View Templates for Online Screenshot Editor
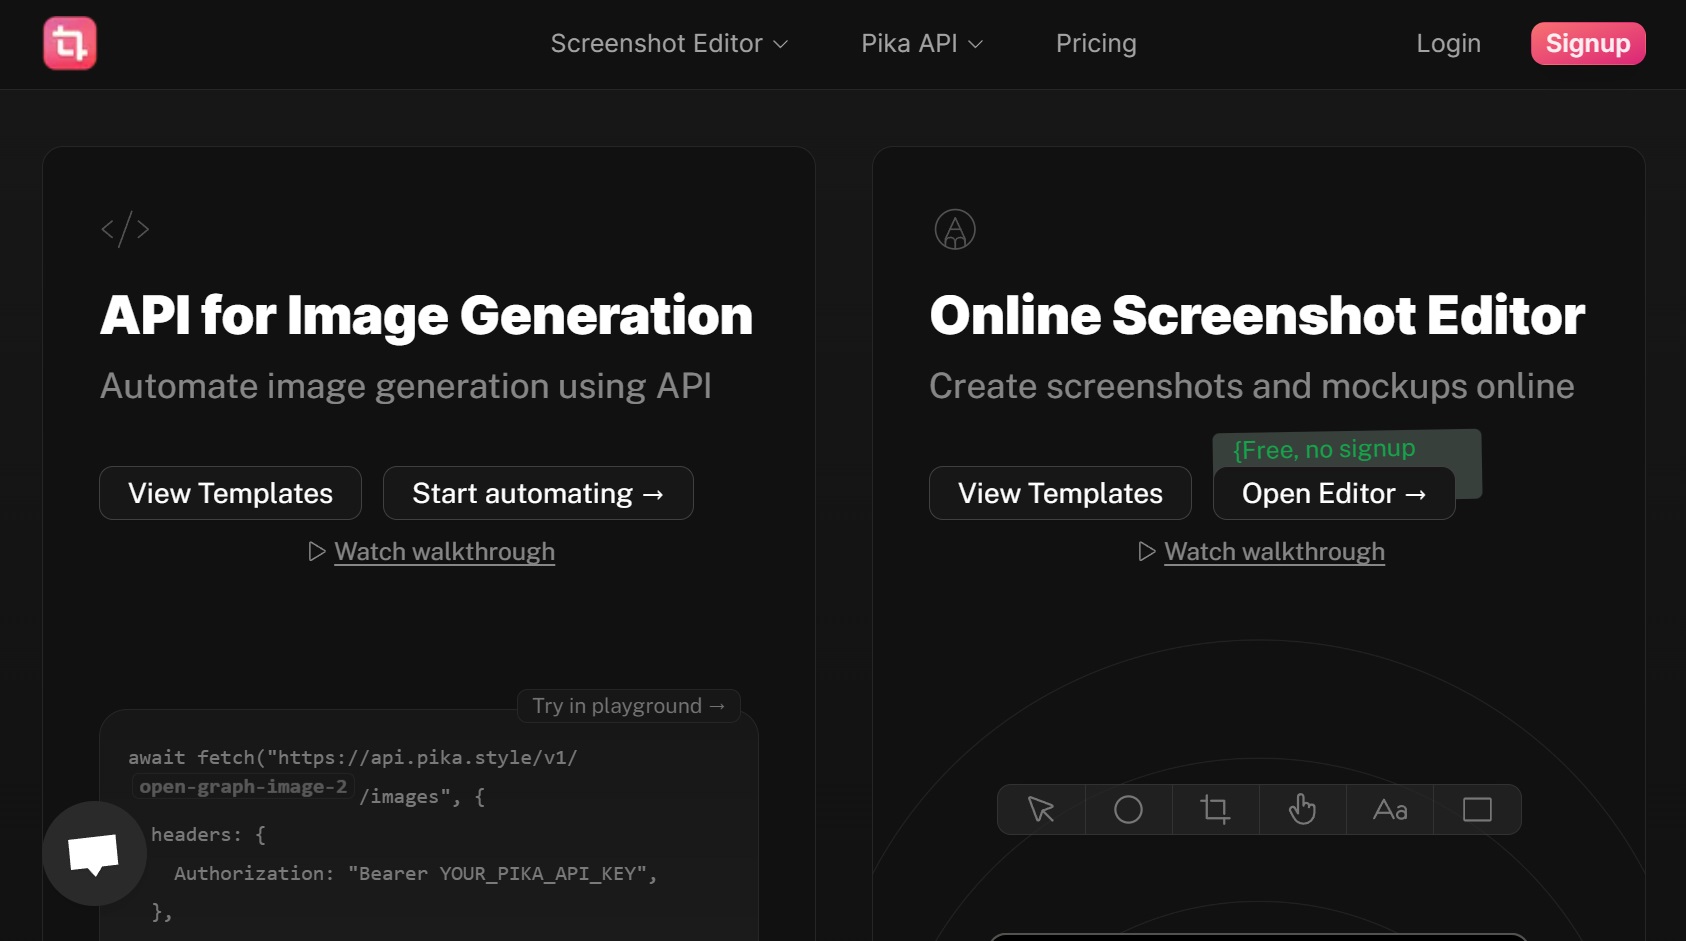The width and height of the screenshot is (1686, 941). point(1060,493)
